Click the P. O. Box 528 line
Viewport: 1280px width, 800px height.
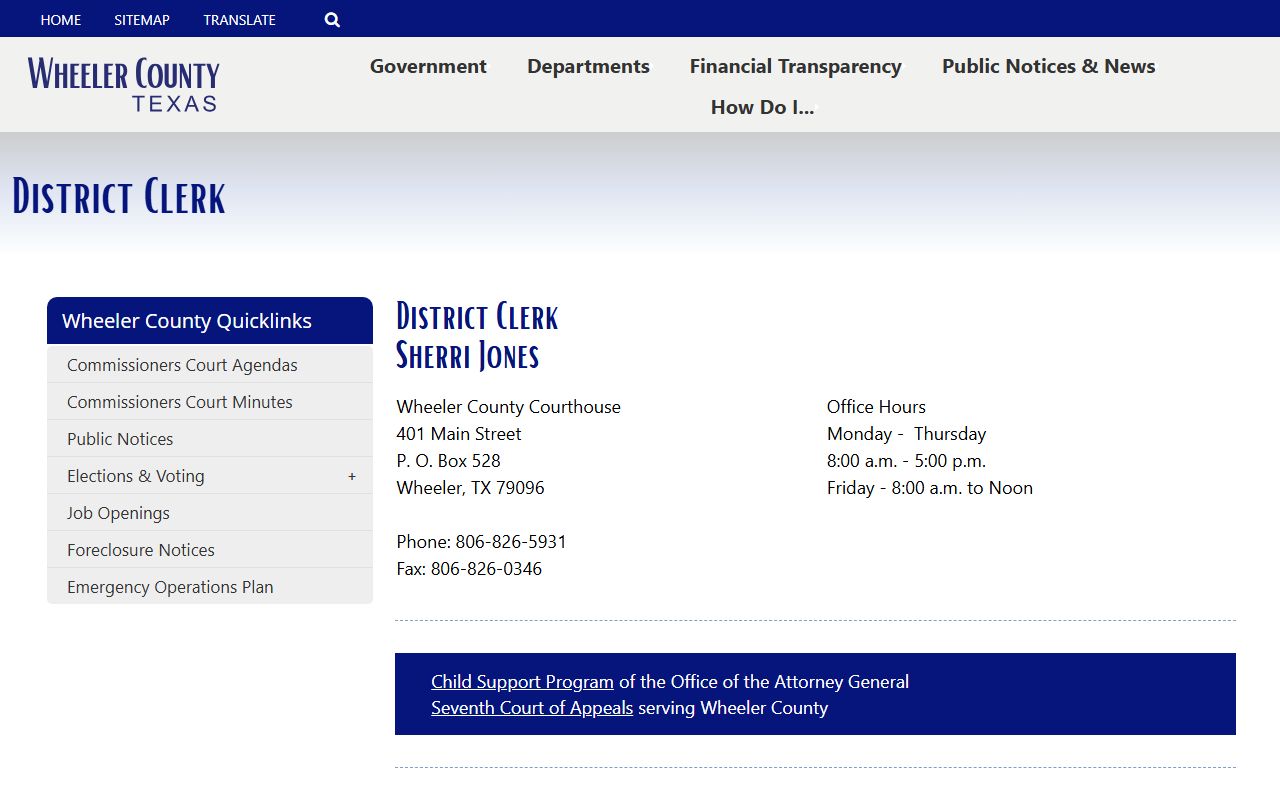click(x=448, y=461)
